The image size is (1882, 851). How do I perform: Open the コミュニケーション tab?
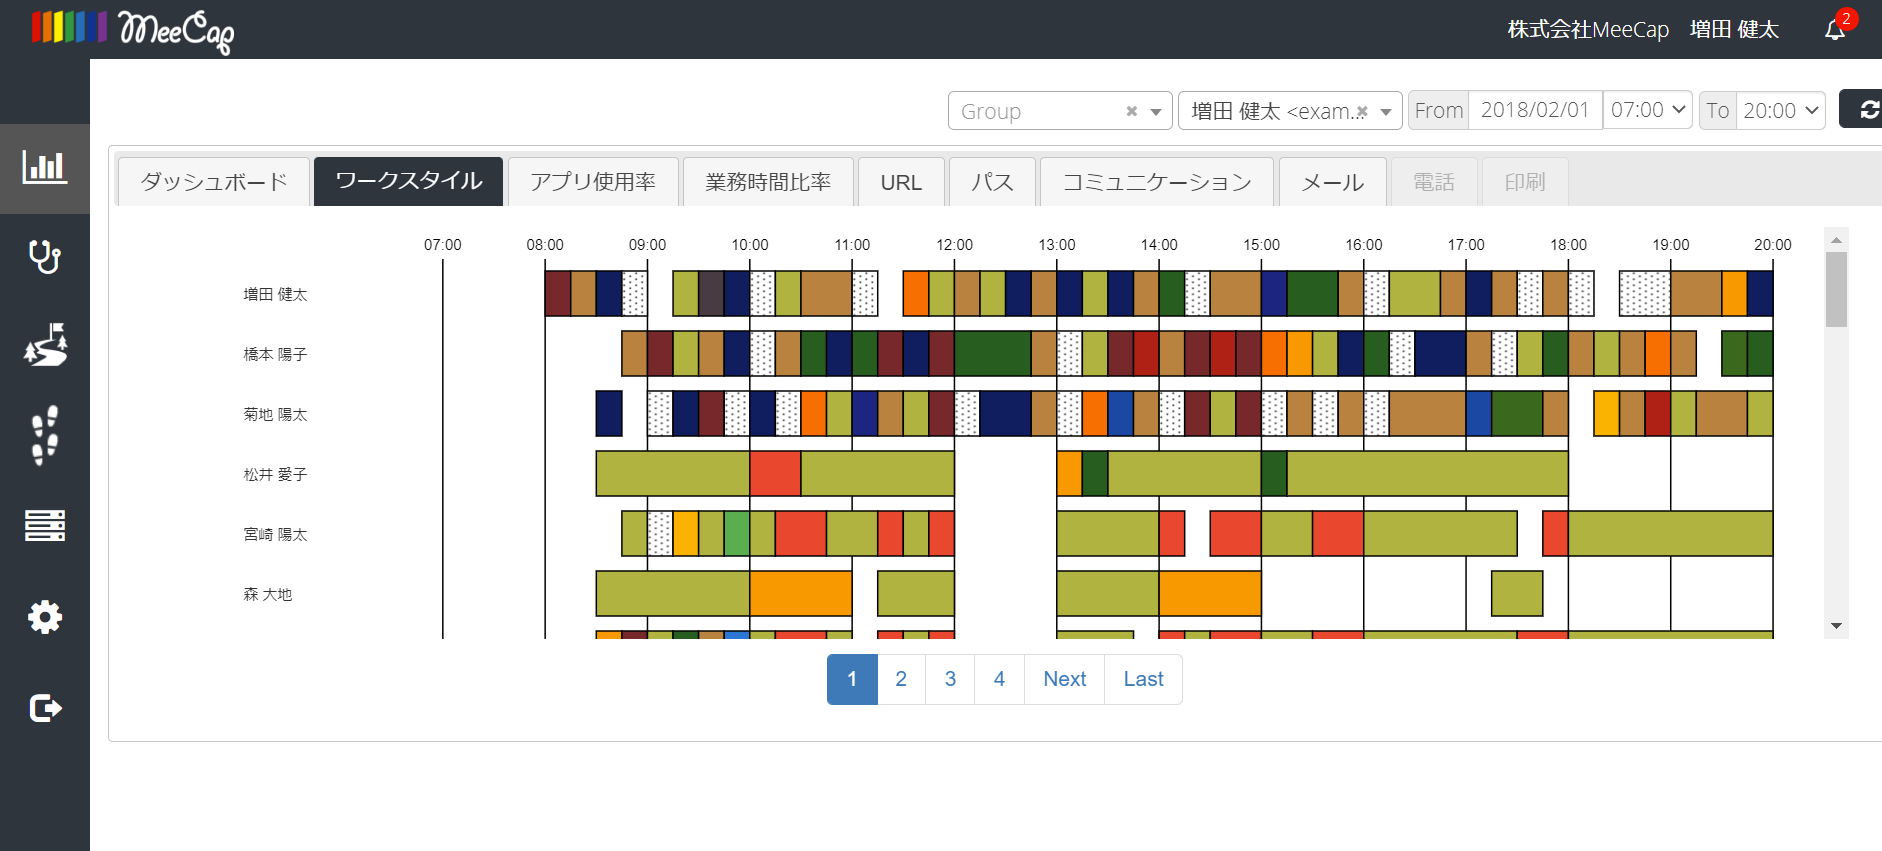click(x=1157, y=182)
